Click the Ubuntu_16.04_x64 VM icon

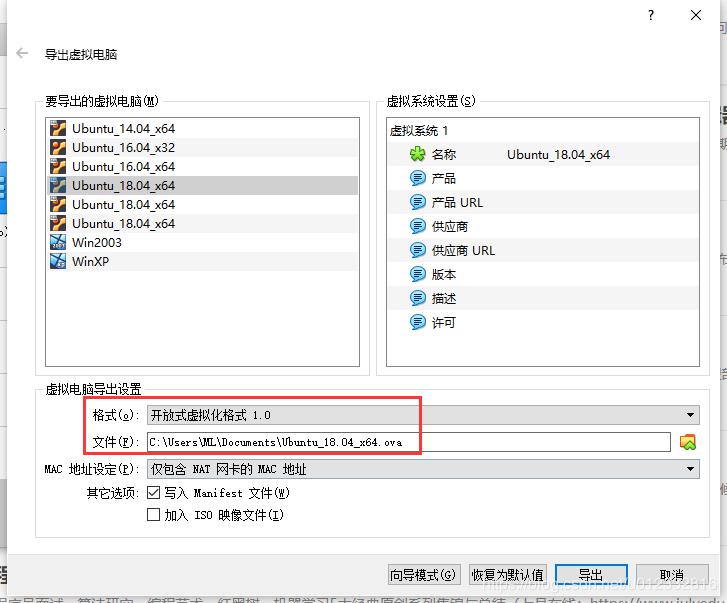pos(58,166)
